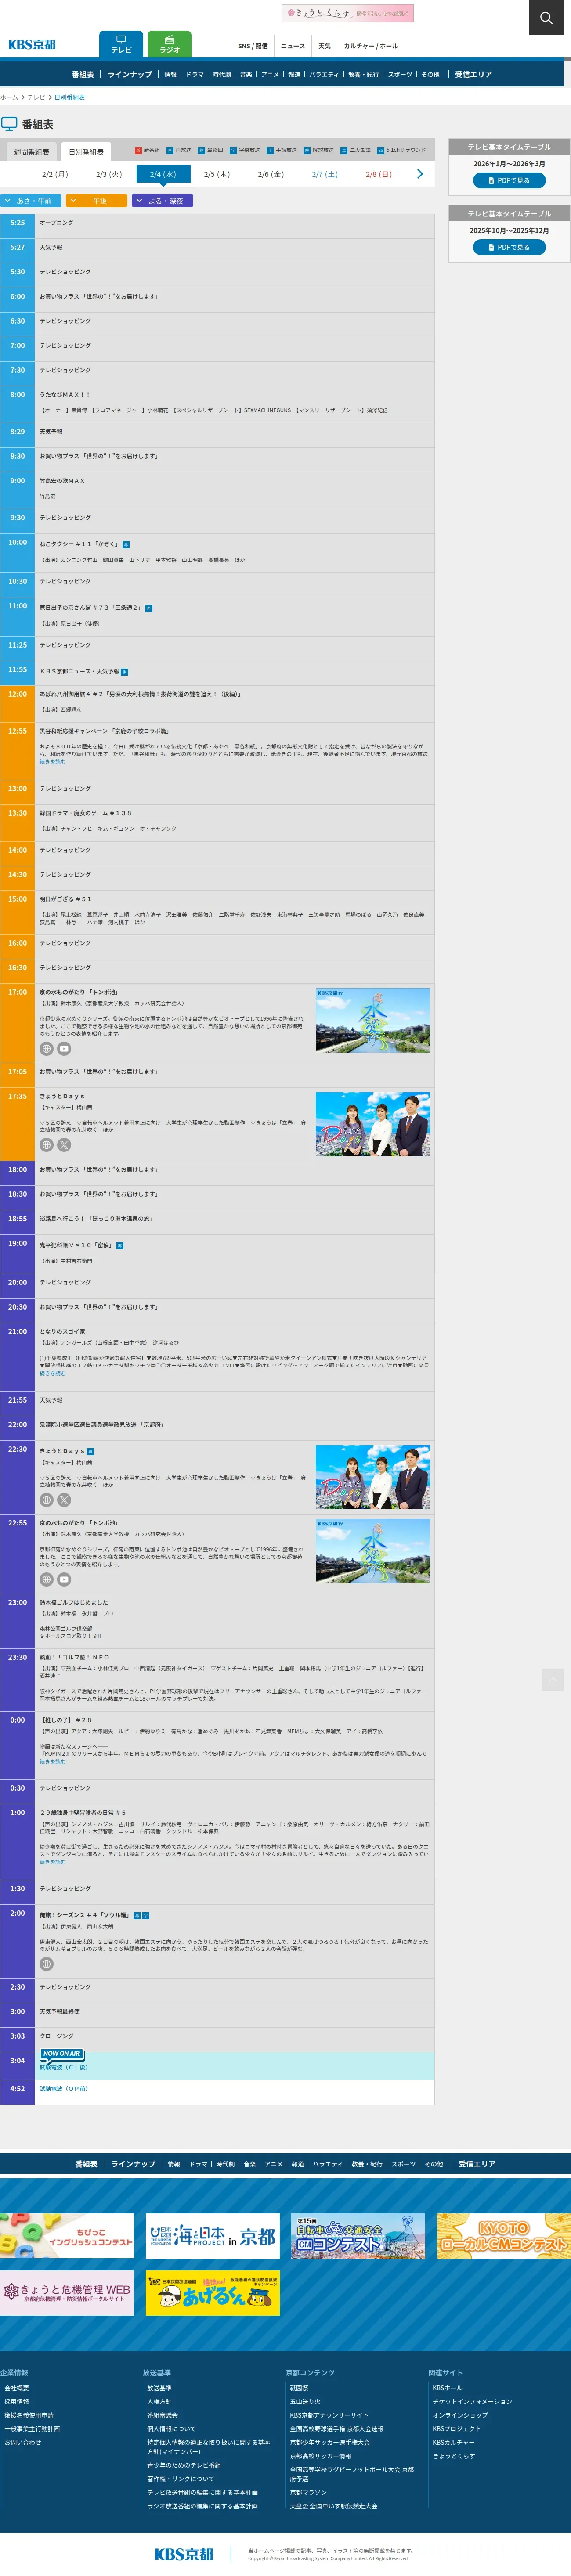Screen dimensions: 571x2576
Task: Expand the よる・深夜 time filter
Action: point(163,201)
